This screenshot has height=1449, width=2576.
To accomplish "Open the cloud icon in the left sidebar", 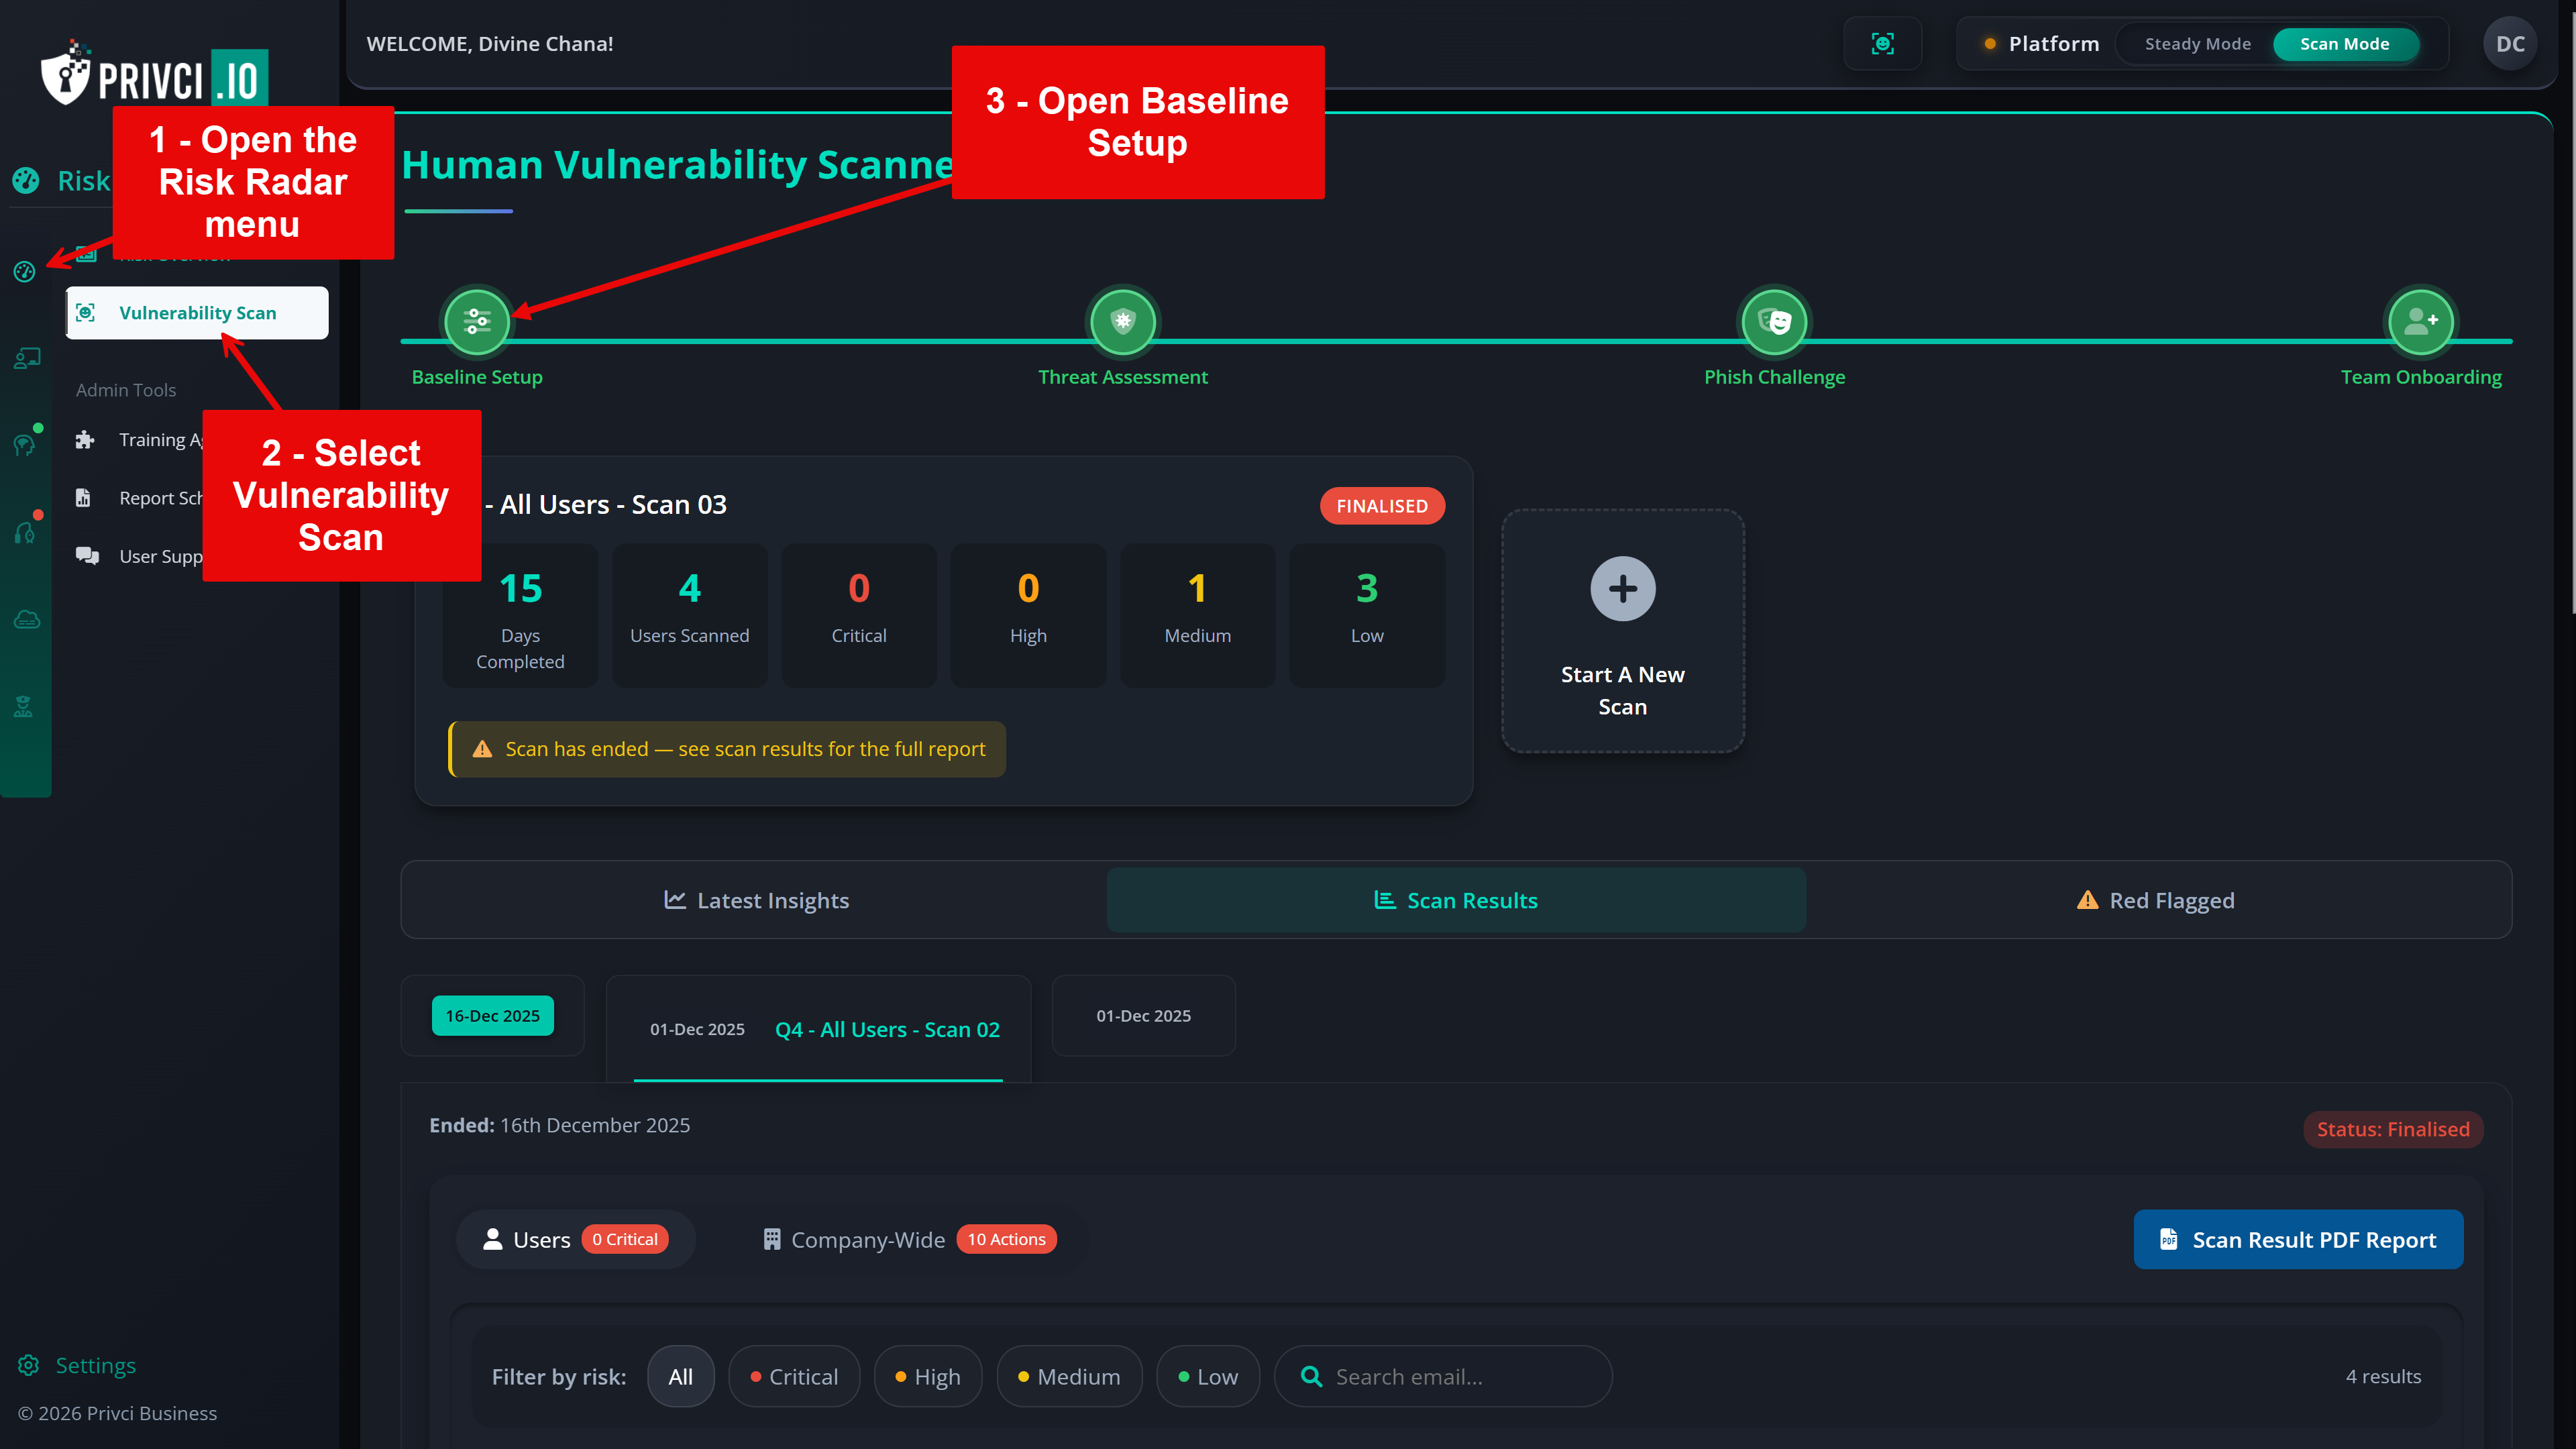I will [x=25, y=619].
